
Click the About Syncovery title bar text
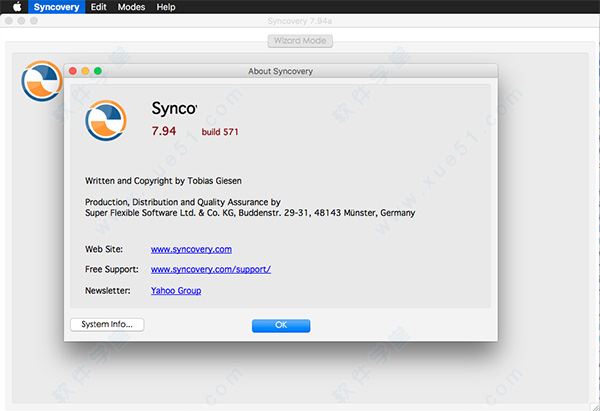280,71
